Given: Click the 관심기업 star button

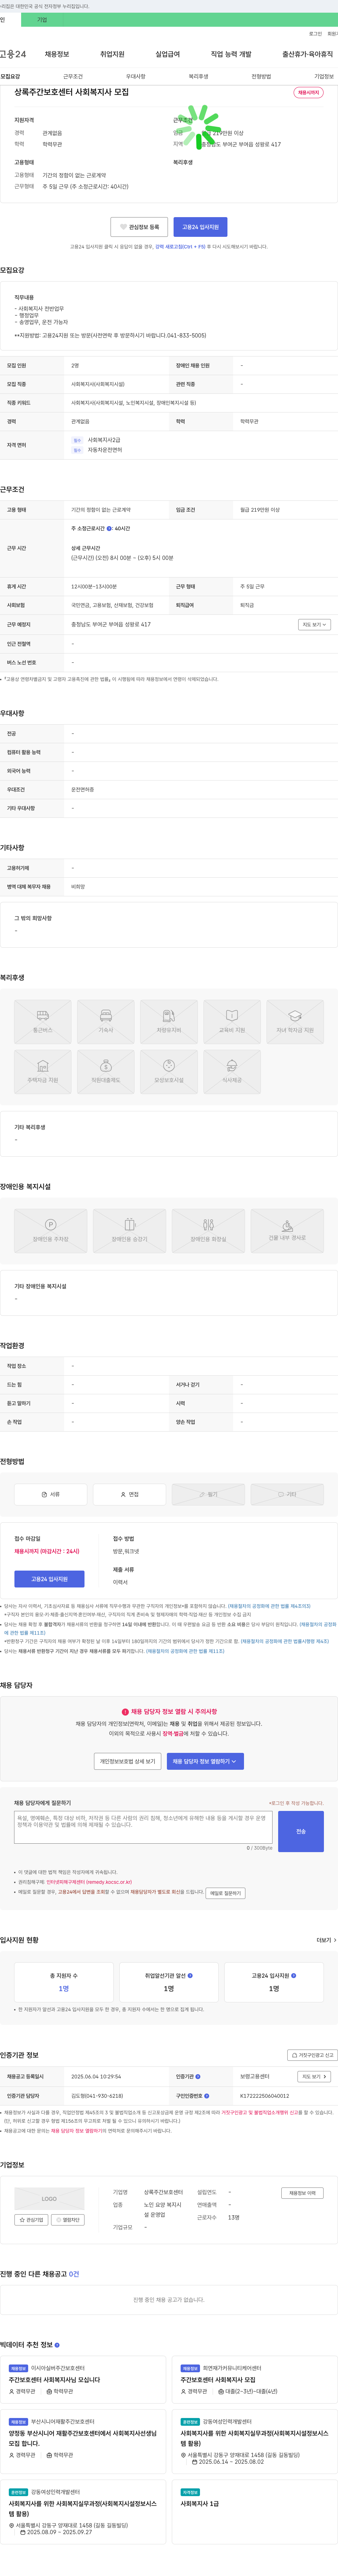Looking at the screenshot, I should [x=31, y=2220].
